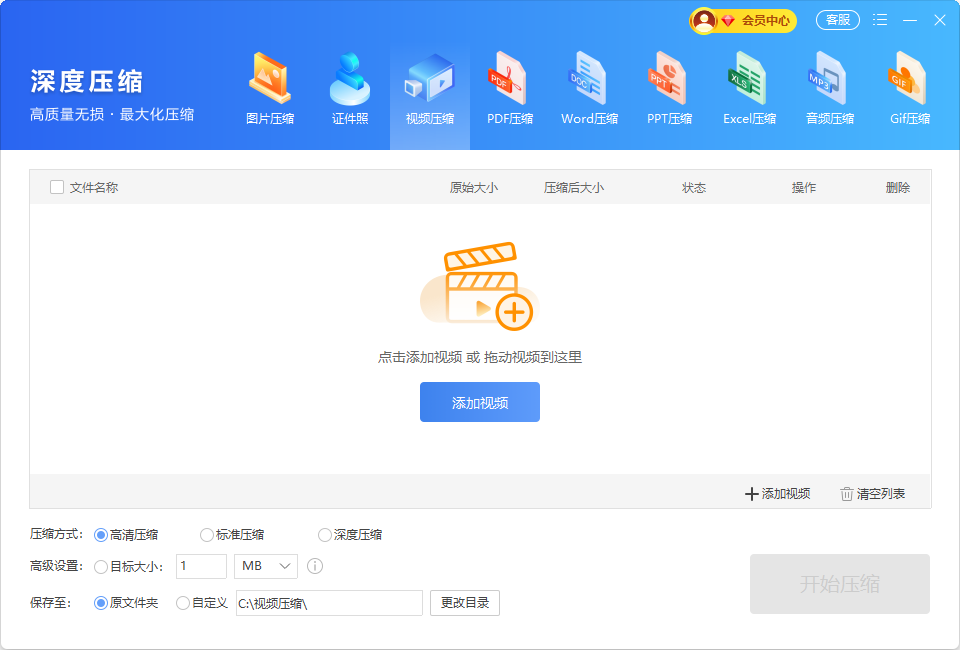Click the blue 添加视频 button
The width and height of the screenshot is (960, 650).
point(480,402)
